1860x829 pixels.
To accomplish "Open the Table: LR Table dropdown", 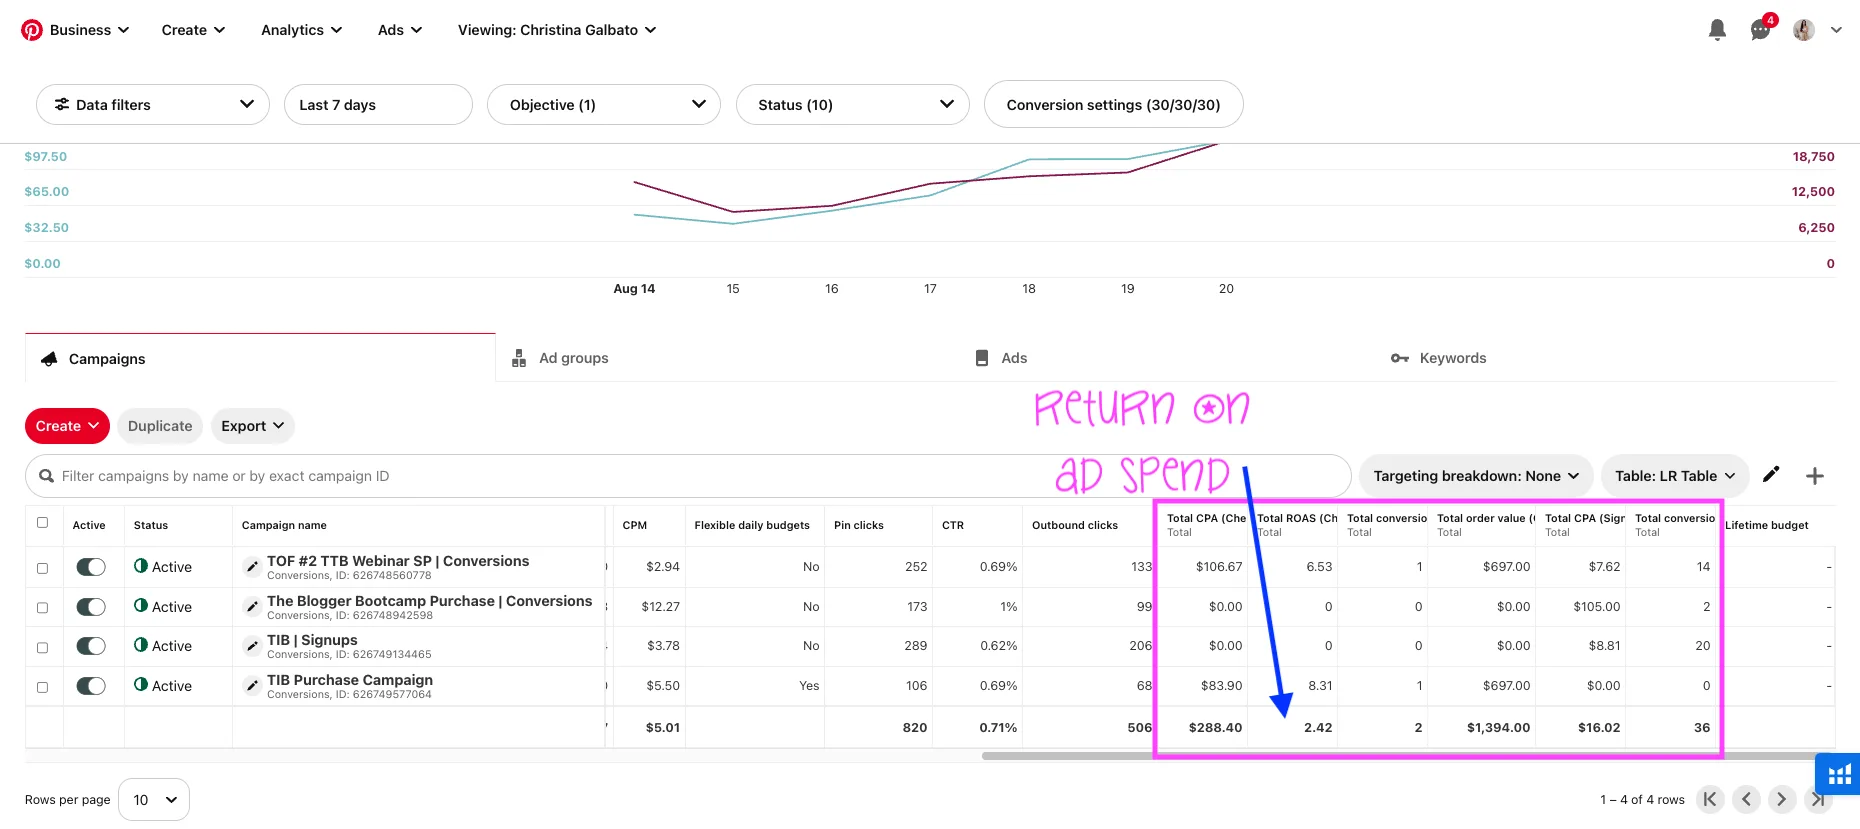I will [1675, 476].
